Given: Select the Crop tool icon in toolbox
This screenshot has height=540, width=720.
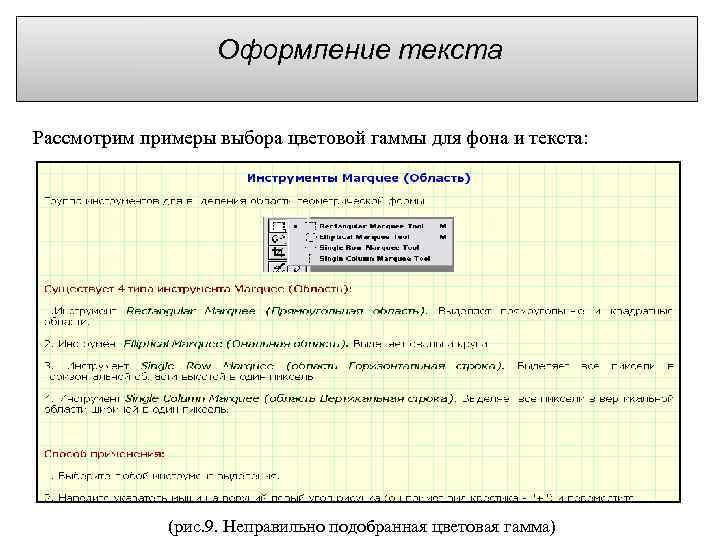Looking at the screenshot, I should (278, 252).
